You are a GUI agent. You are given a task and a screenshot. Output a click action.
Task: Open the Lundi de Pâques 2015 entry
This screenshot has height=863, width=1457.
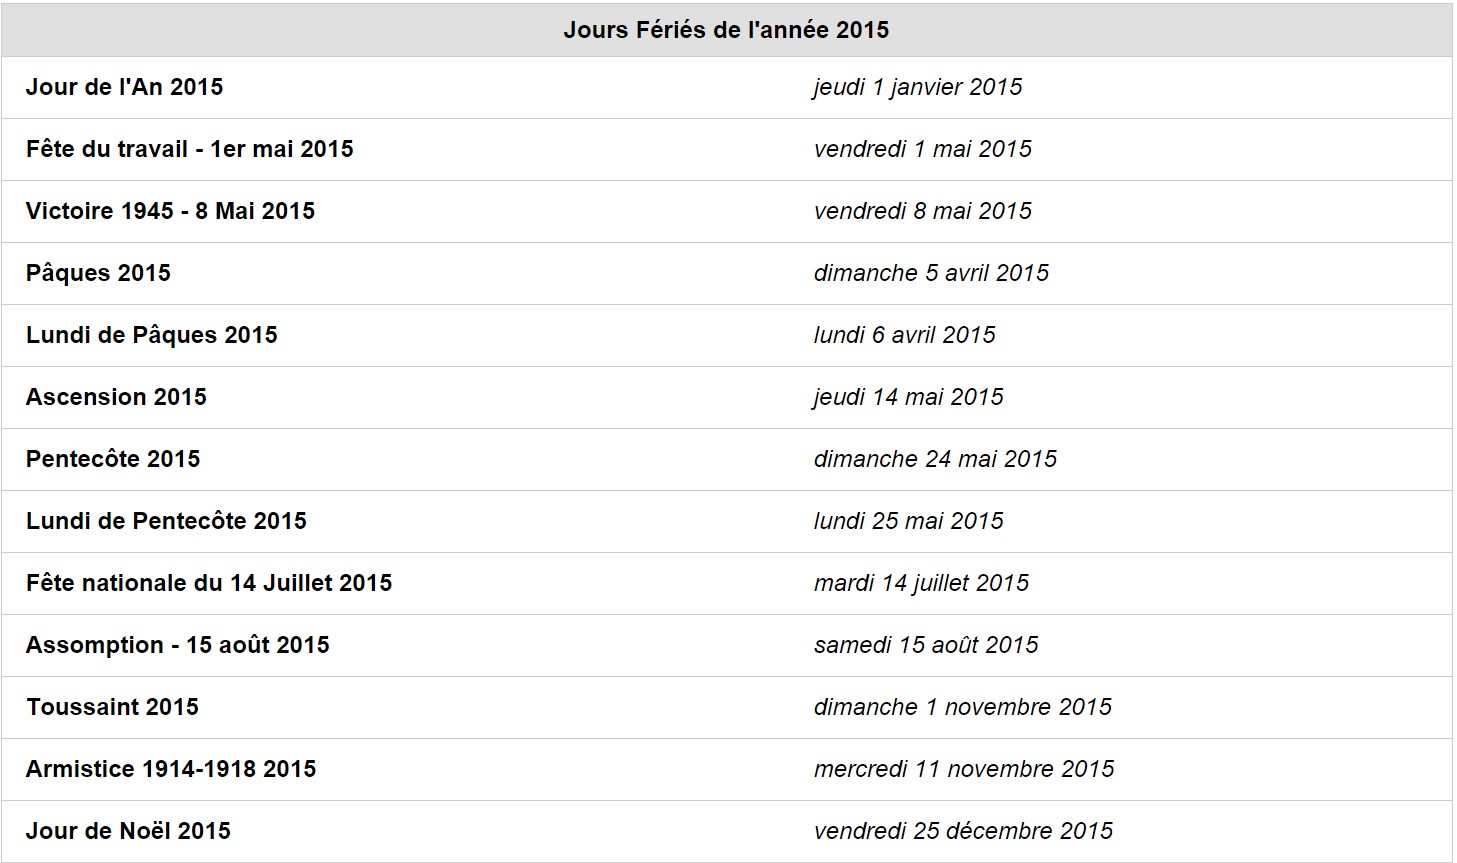pos(152,335)
